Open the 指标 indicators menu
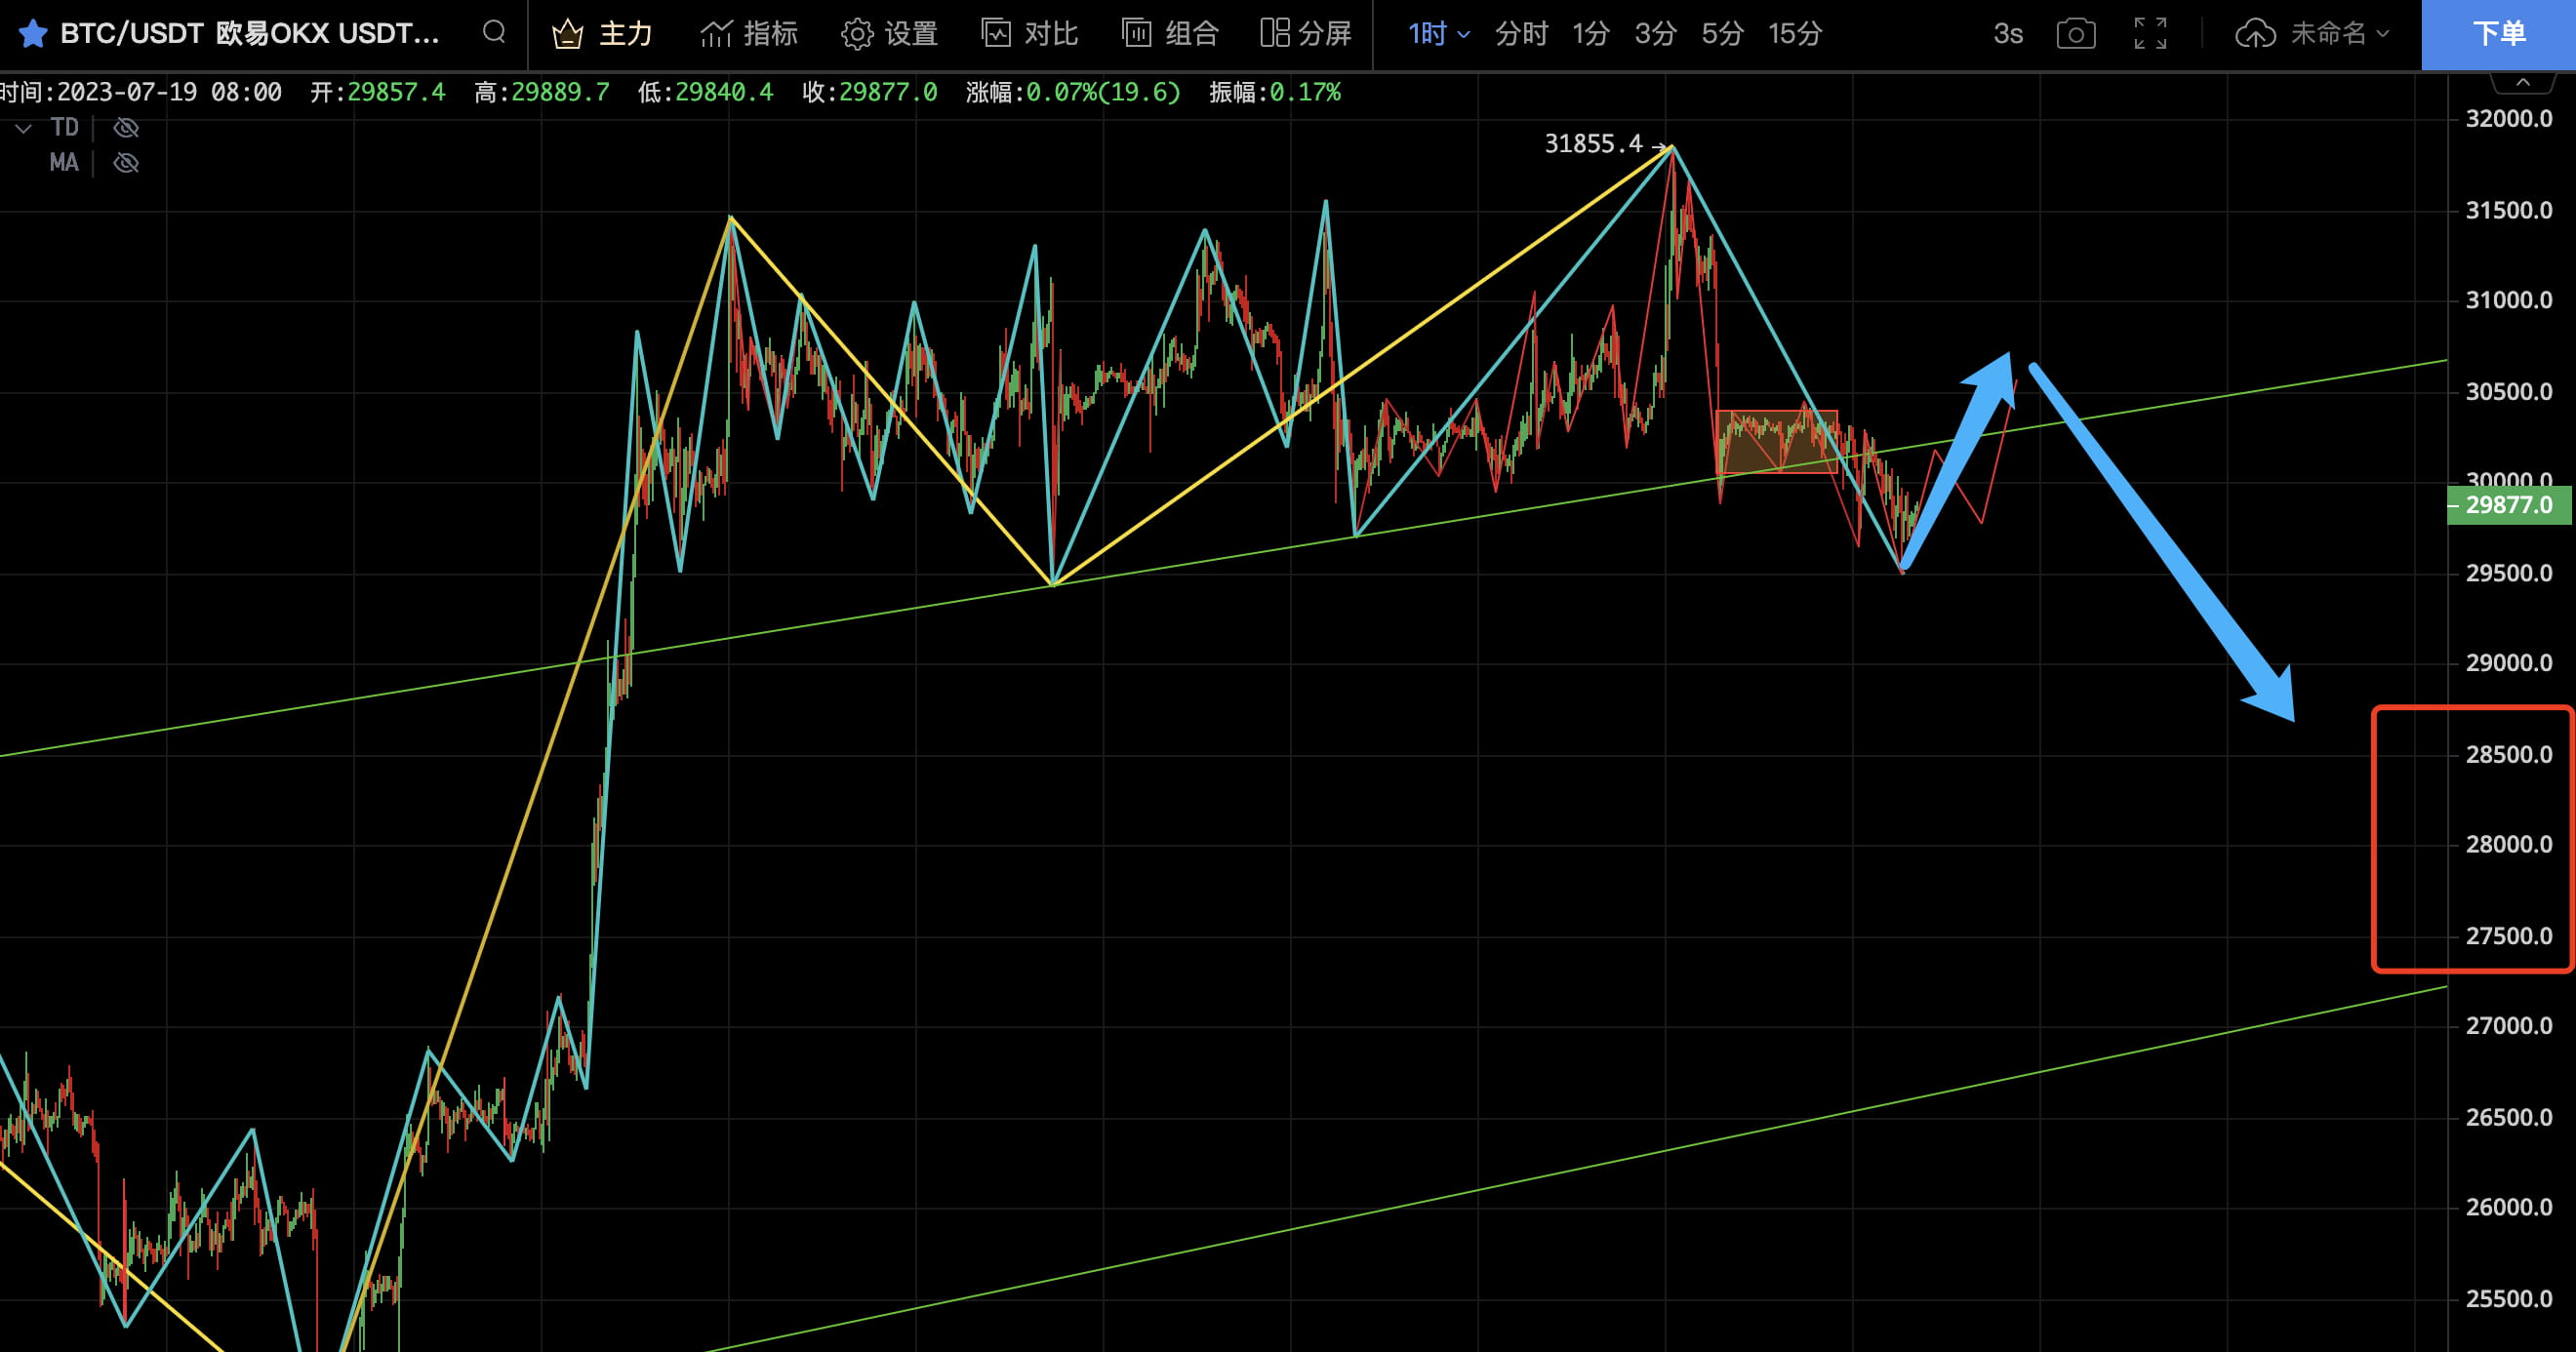This screenshot has width=2576, height=1352. (x=749, y=34)
